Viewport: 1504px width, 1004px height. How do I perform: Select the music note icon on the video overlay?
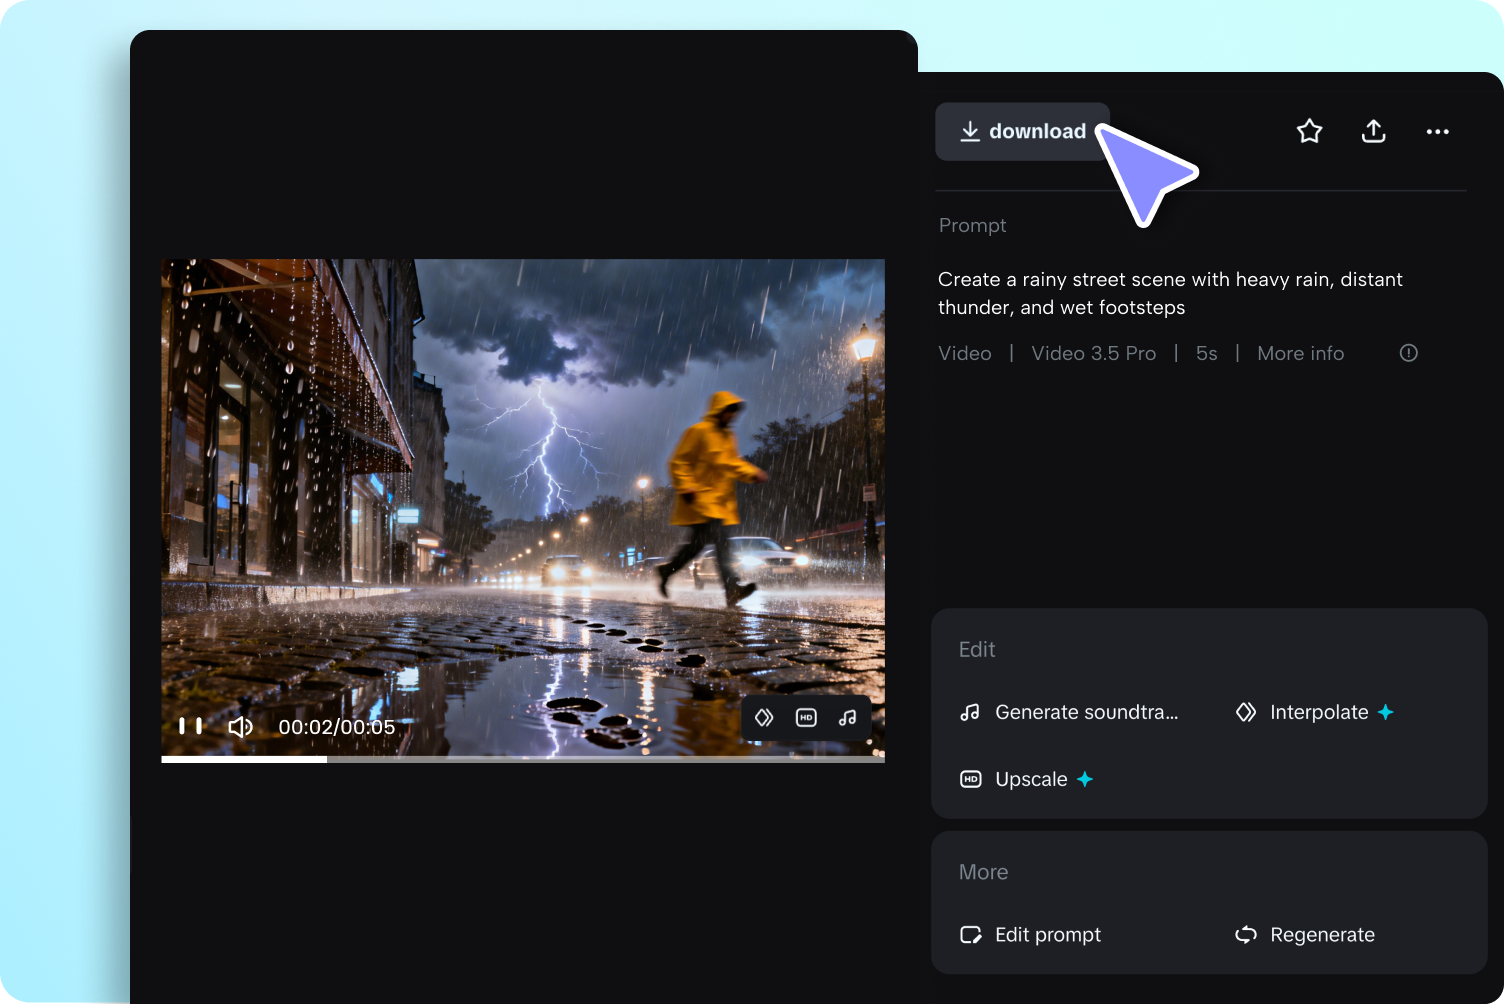(x=847, y=717)
